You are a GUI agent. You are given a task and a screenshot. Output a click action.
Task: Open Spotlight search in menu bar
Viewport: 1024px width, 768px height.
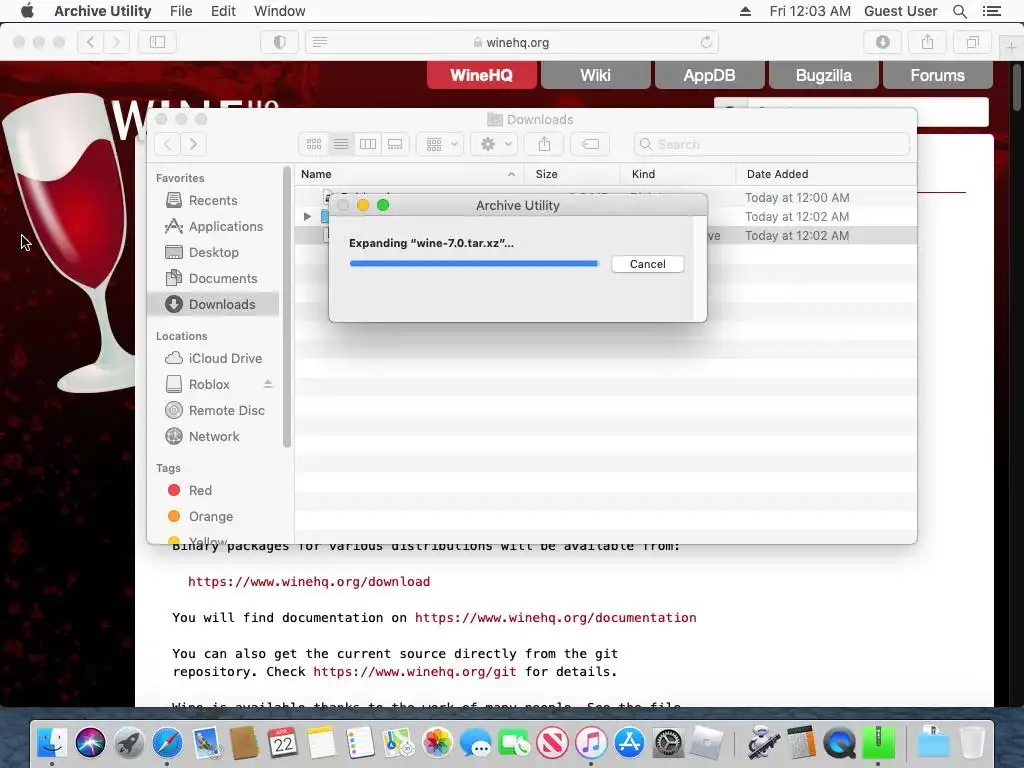click(959, 11)
